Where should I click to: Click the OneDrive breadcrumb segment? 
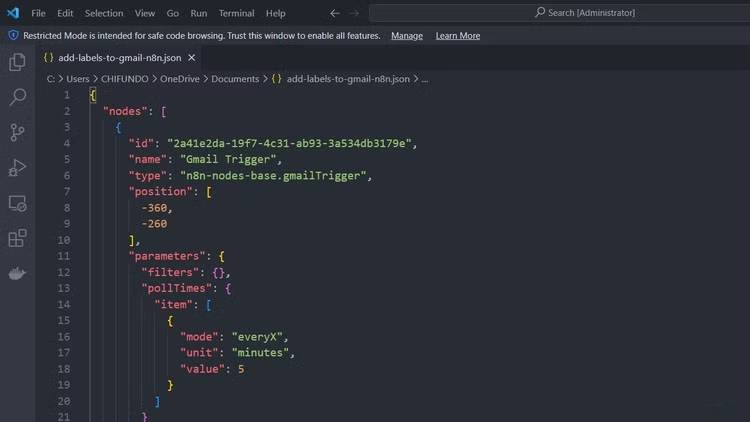pyautogui.click(x=179, y=79)
